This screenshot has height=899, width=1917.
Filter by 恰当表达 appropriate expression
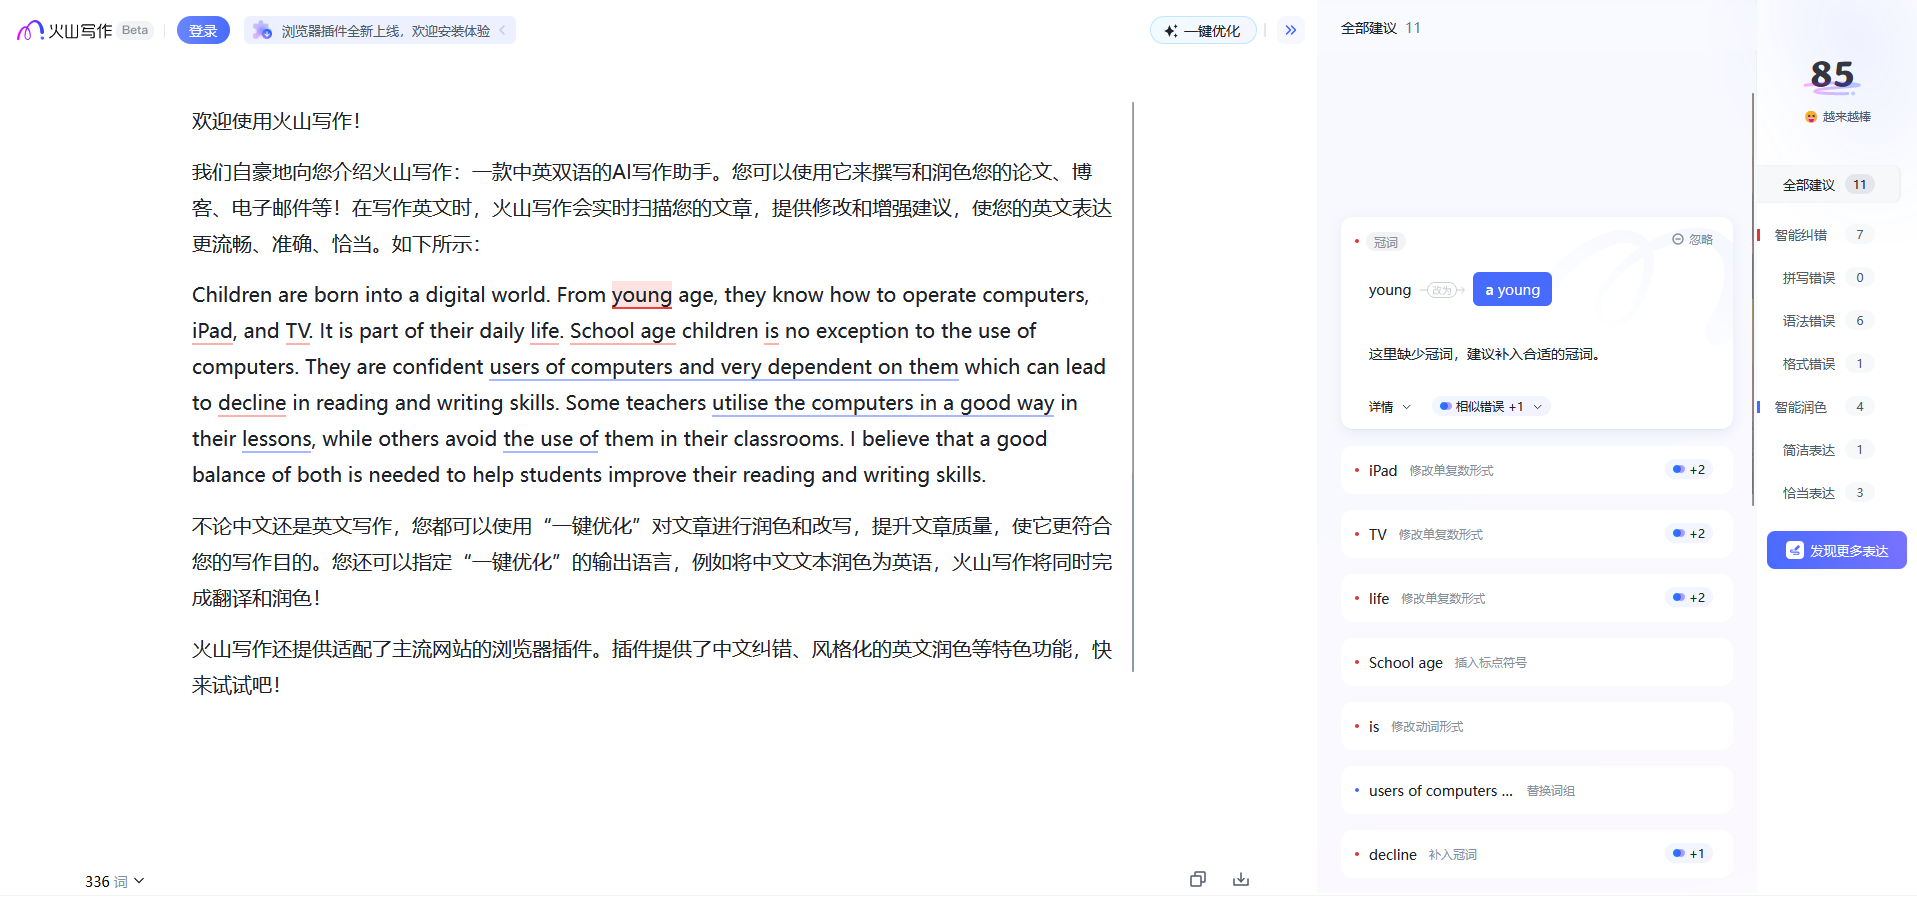click(x=1826, y=493)
